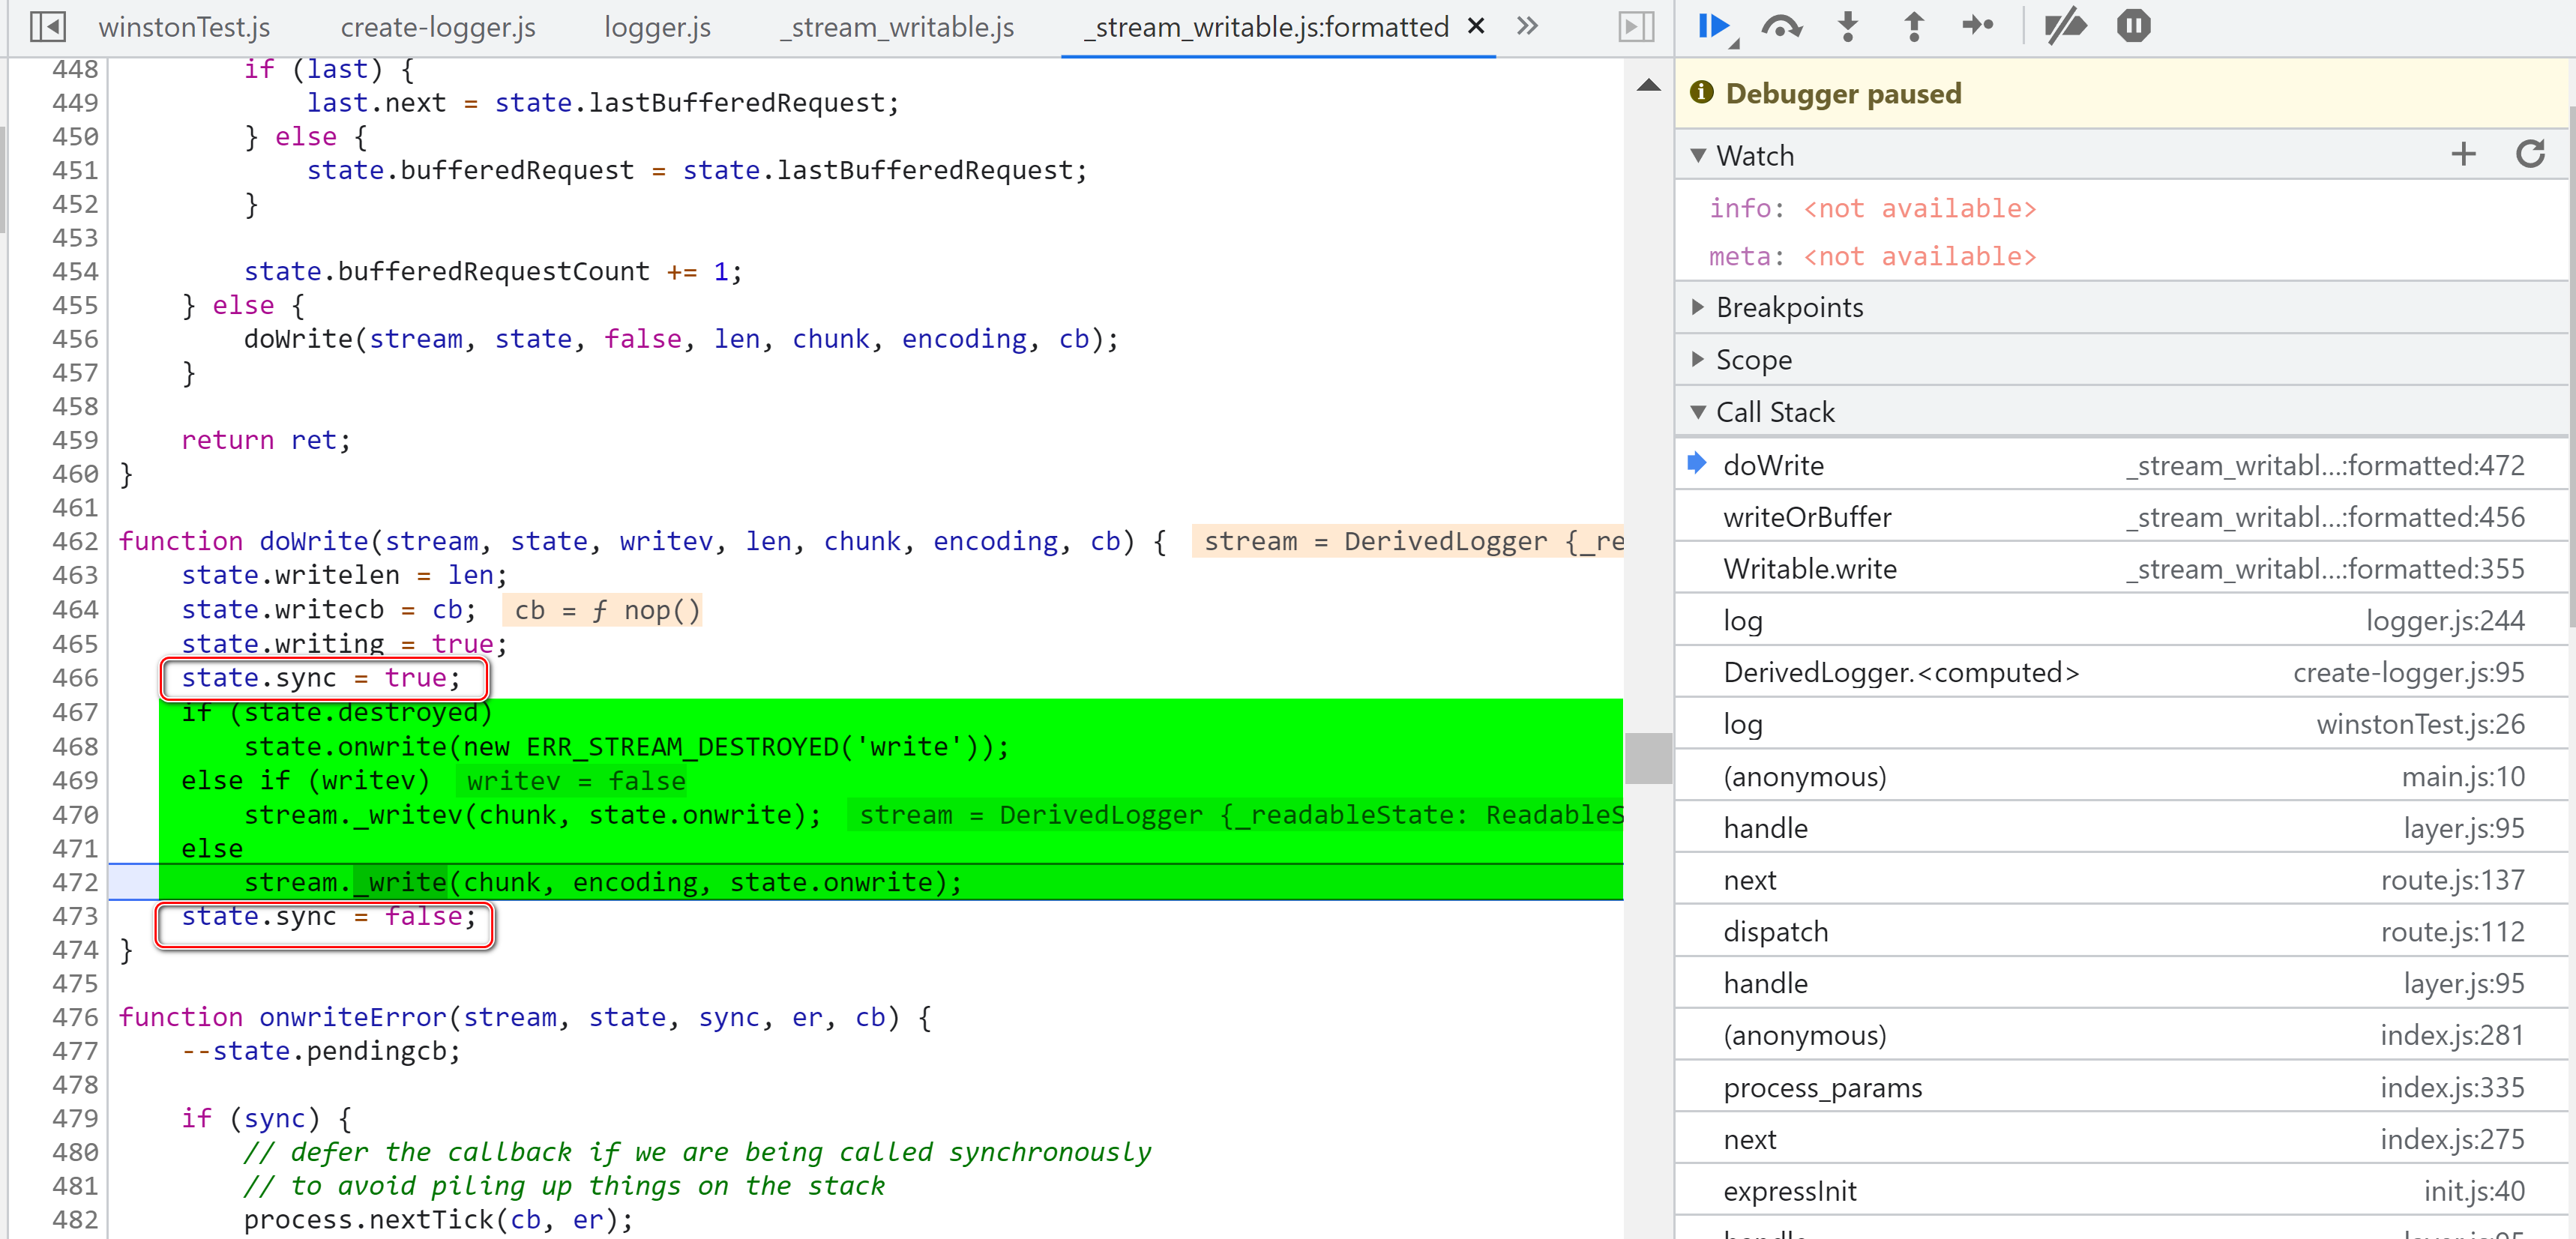
Task: Click the code editor vertical scrollbar thumb
Action: 1648,758
